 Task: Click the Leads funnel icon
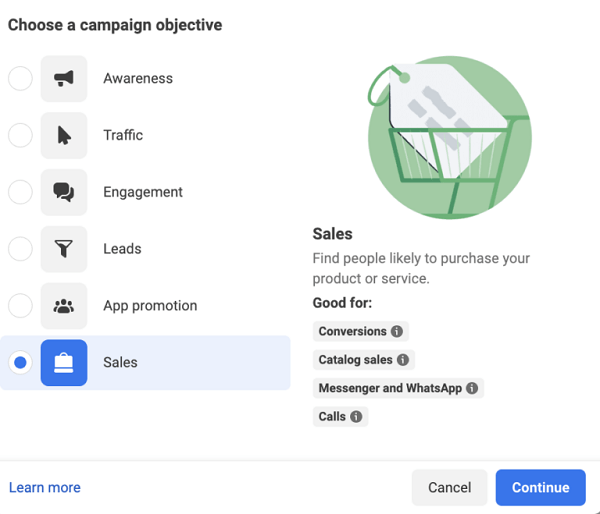tap(64, 250)
